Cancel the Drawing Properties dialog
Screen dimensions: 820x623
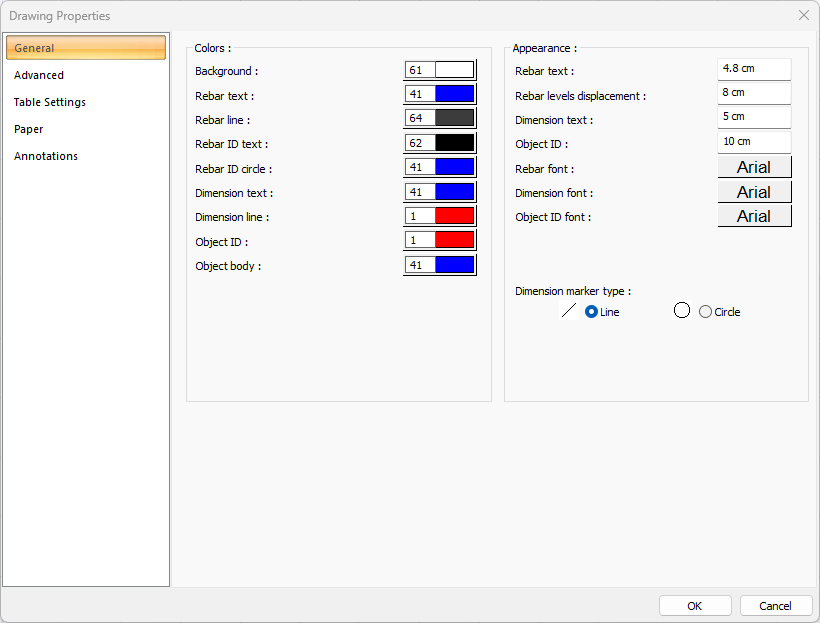pos(775,606)
